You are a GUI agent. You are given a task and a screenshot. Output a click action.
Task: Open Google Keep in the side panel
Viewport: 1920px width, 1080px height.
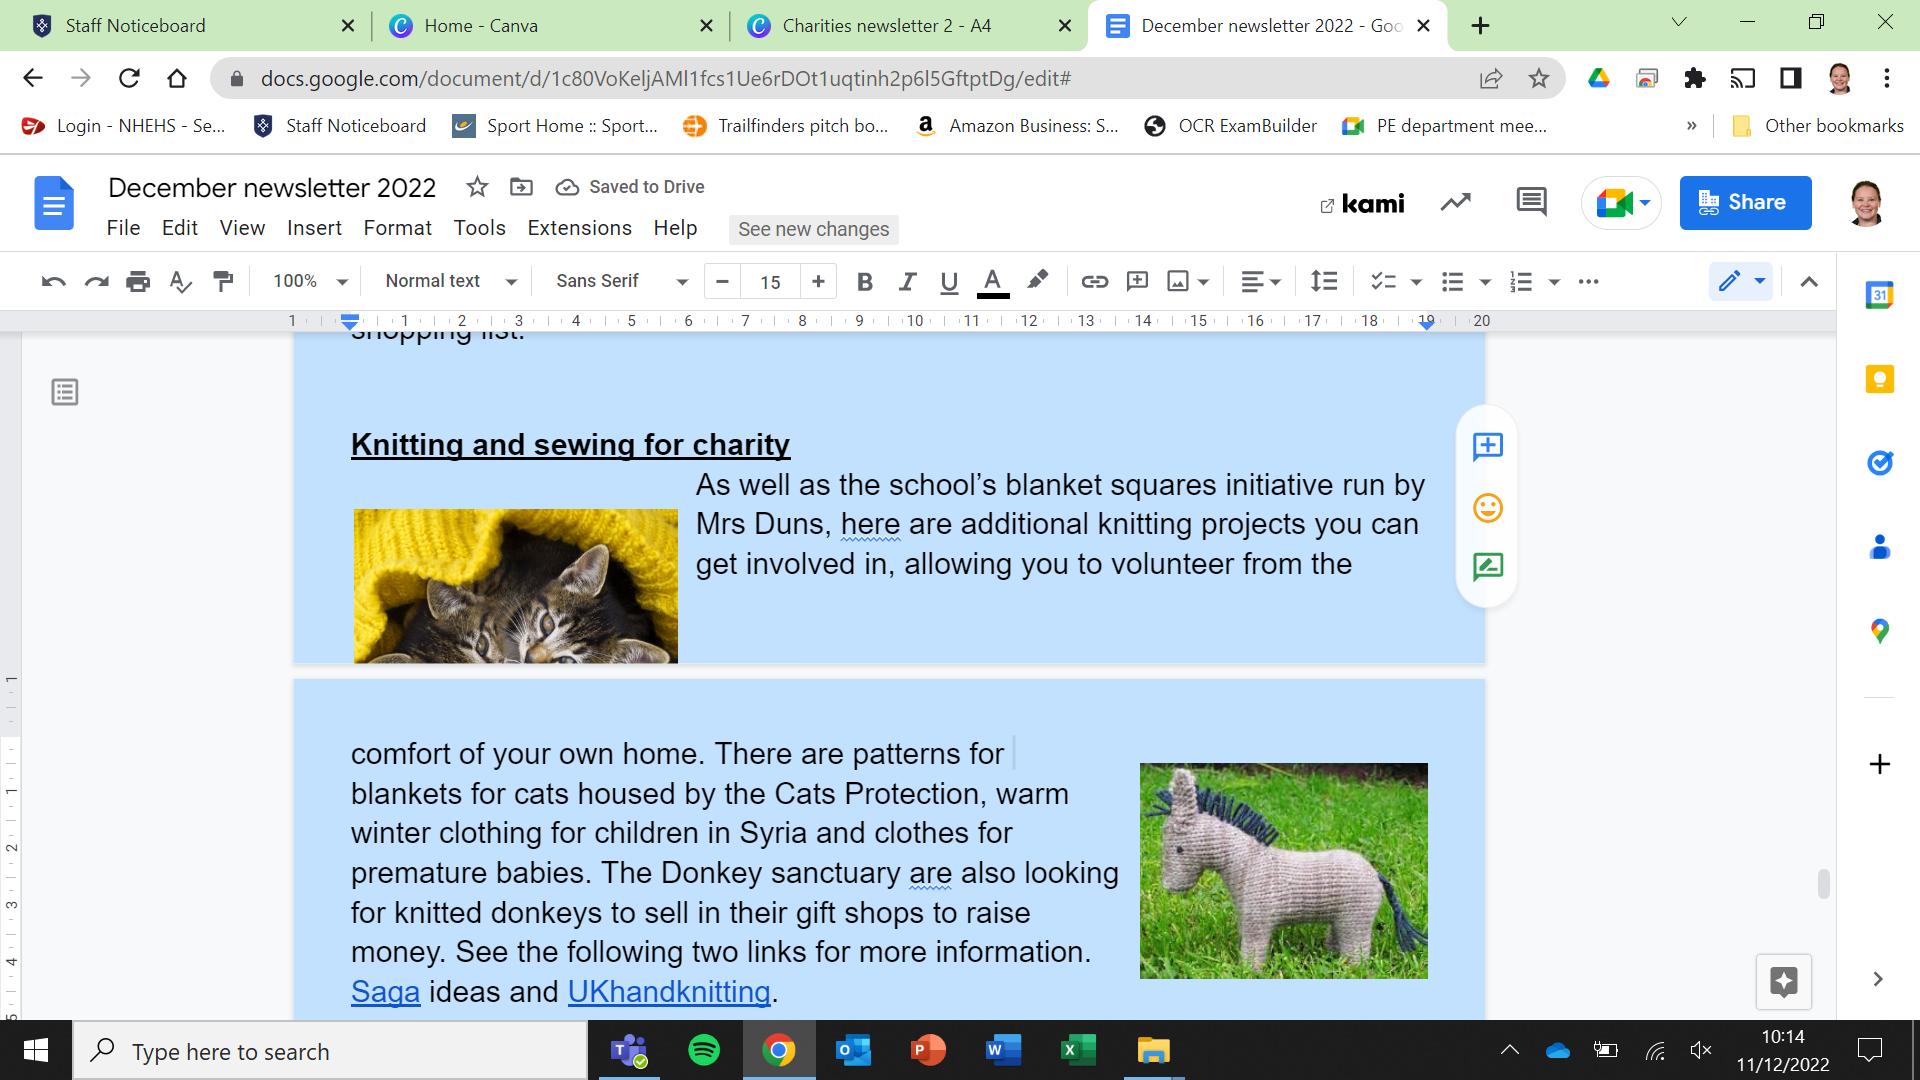point(1879,379)
